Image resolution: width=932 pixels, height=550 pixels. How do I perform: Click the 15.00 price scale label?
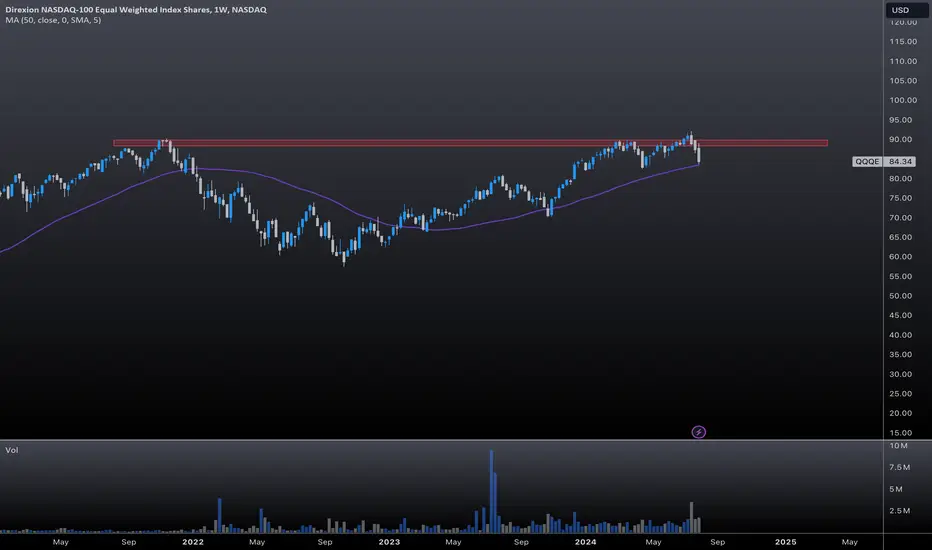[x=900, y=433]
